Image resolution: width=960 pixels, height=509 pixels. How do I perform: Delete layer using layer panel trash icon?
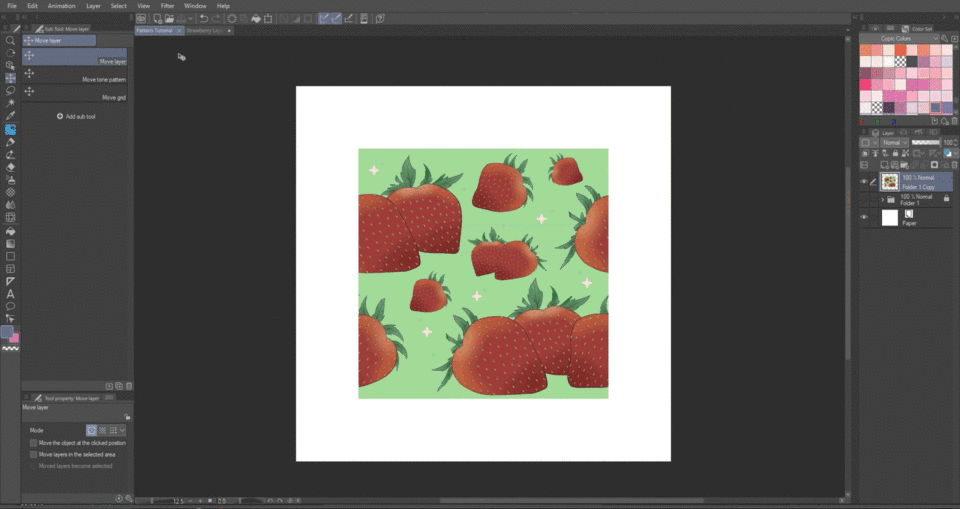tap(954, 165)
